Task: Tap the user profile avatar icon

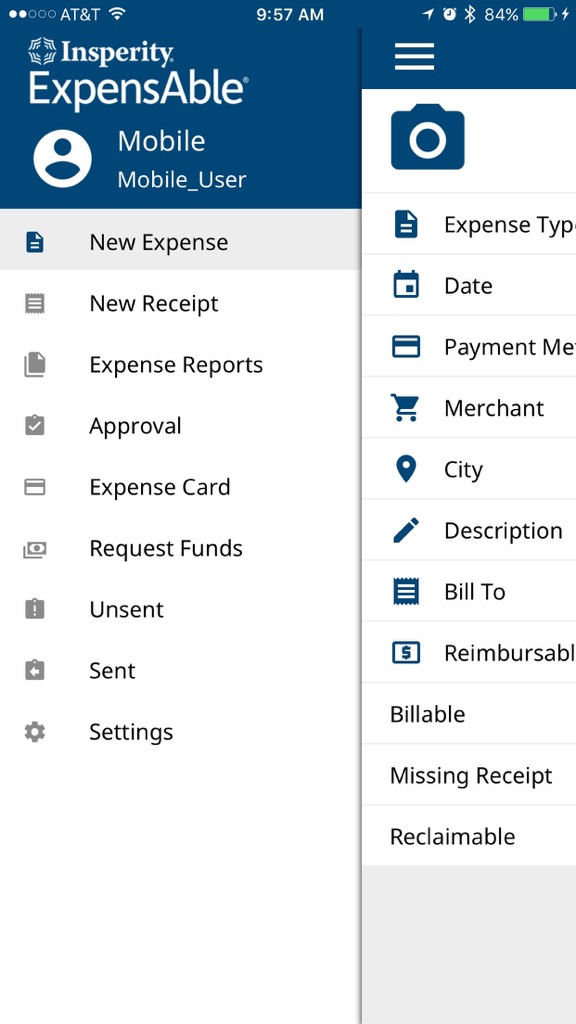Action: 62,159
